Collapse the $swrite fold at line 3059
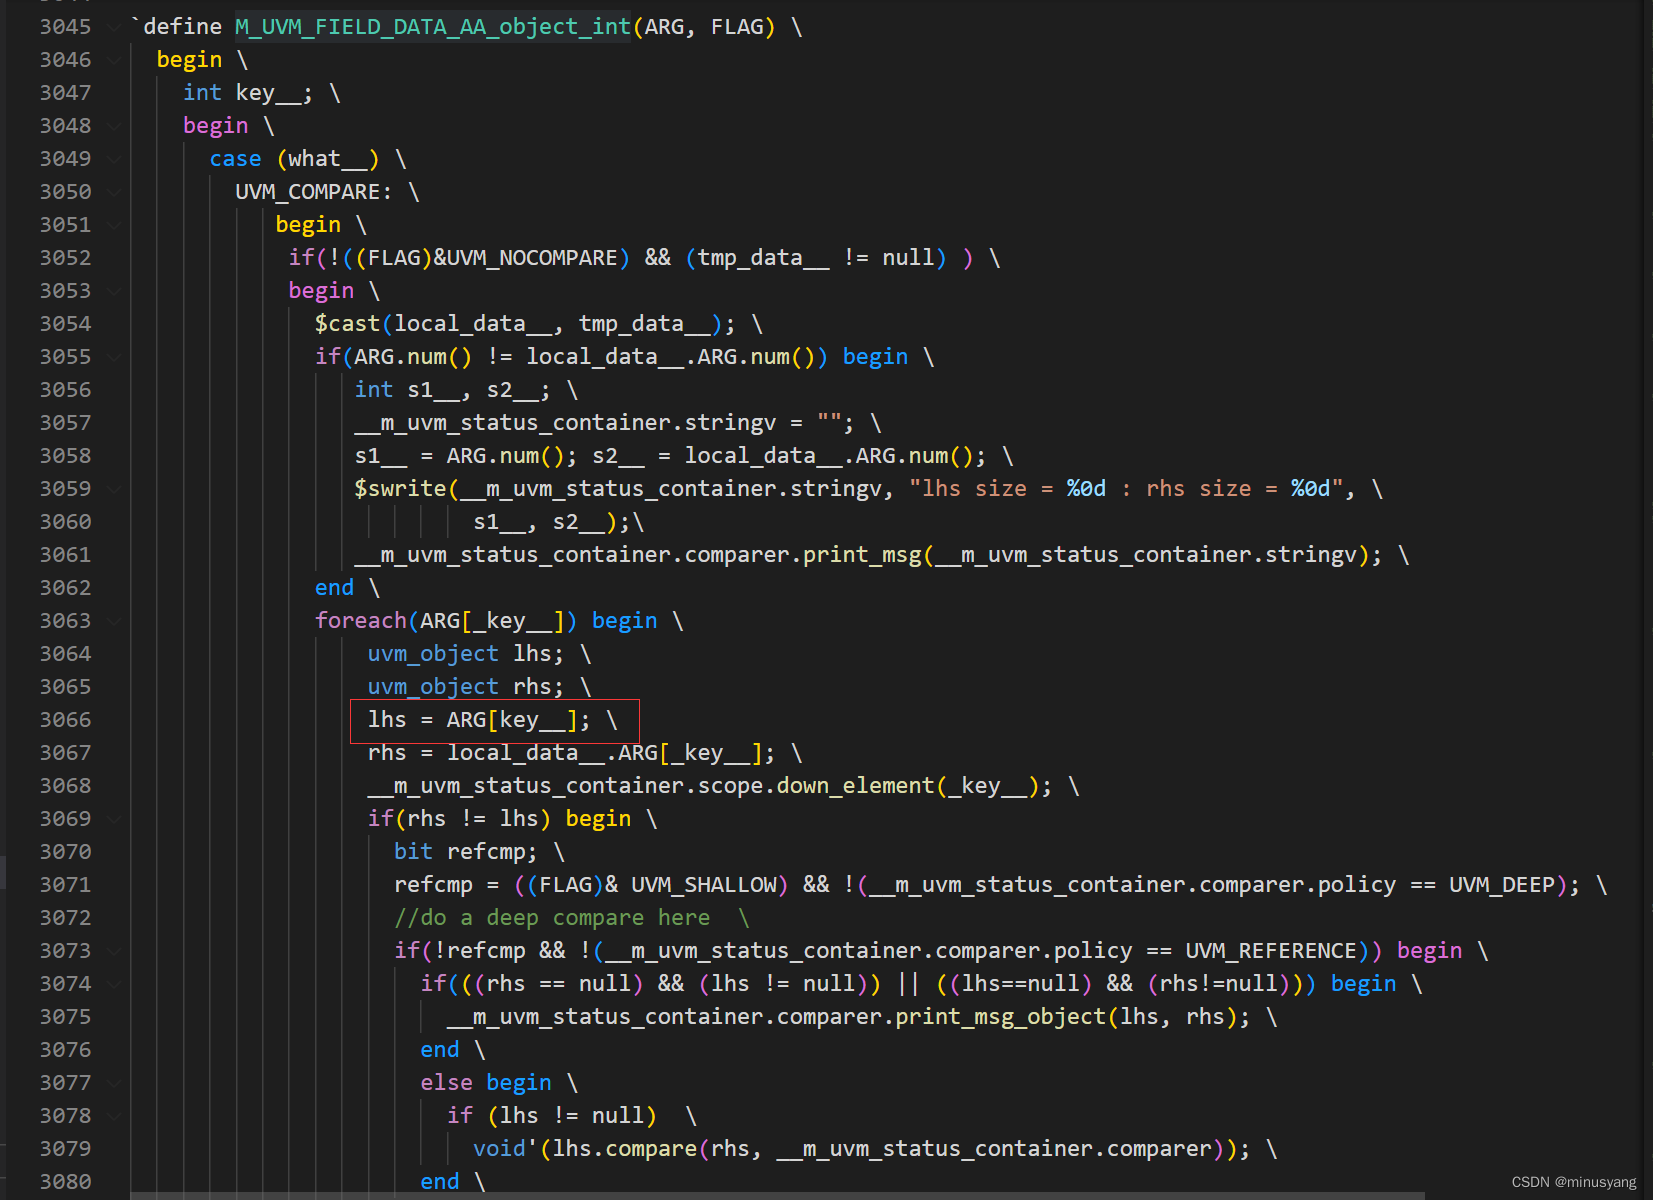This screenshot has width=1653, height=1200. [x=113, y=488]
